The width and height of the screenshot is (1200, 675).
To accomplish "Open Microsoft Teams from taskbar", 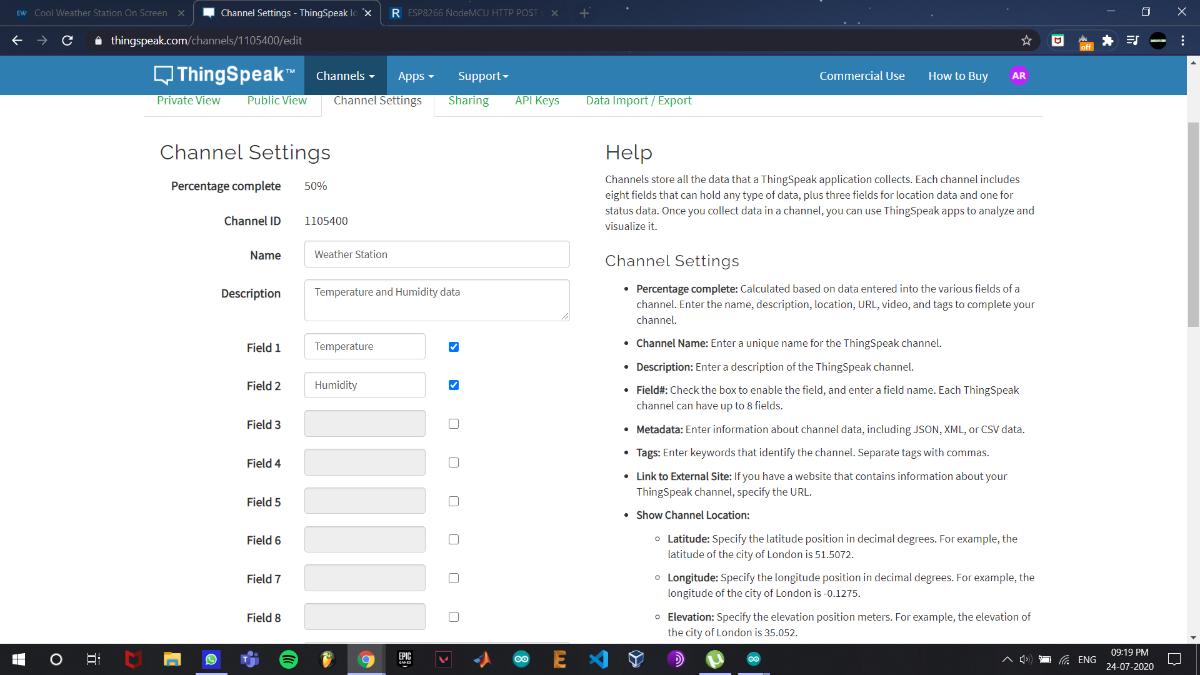I will coord(249,659).
